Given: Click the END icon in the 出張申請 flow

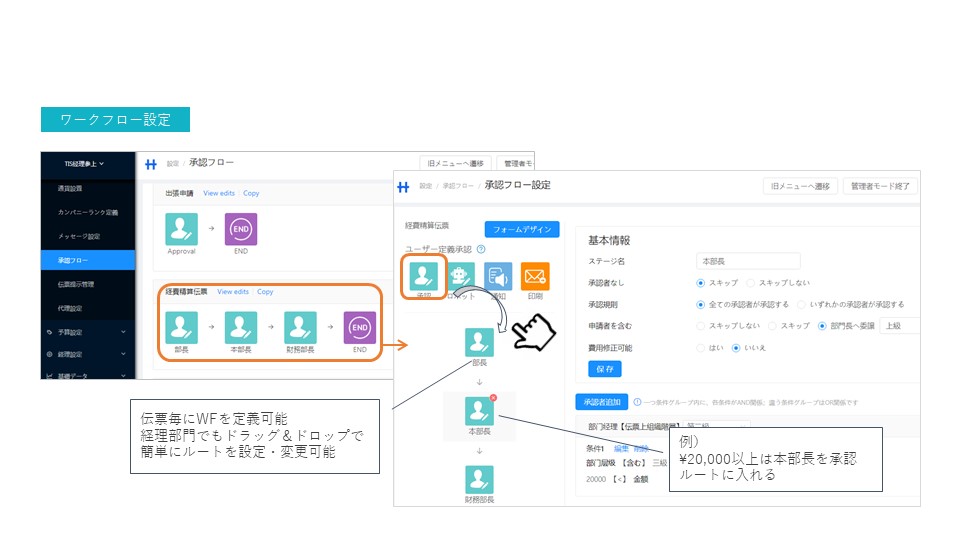Looking at the screenshot, I should pyautogui.click(x=241, y=229).
